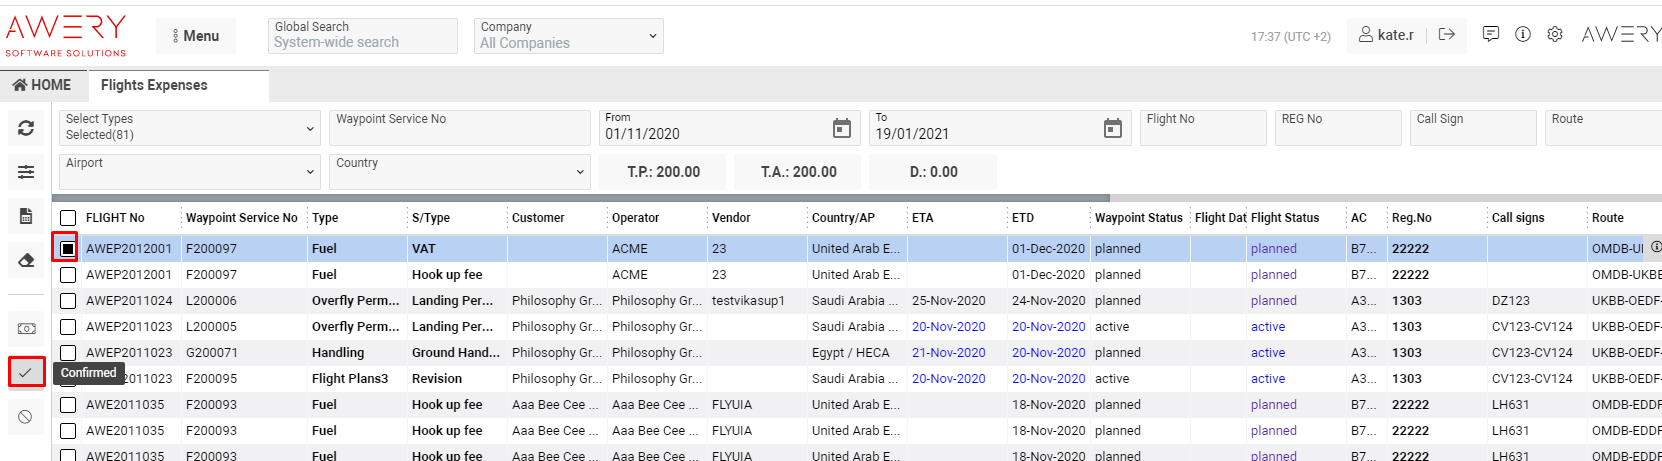The width and height of the screenshot is (1662, 461).
Task: Click the cancel circle-slash sidebar icon
Action: click(x=26, y=417)
